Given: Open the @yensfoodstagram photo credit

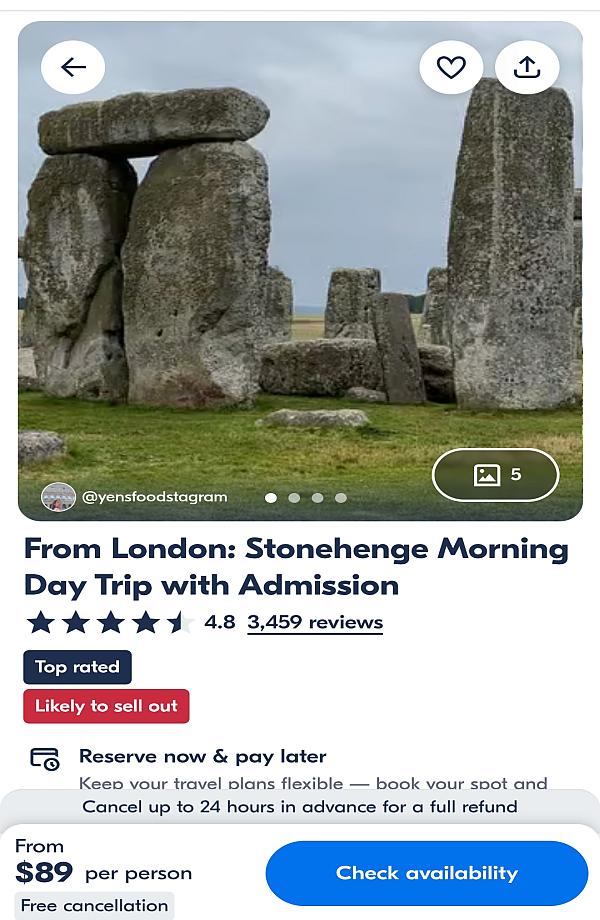Looking at the screenshot, I should (x=154, y=497).
